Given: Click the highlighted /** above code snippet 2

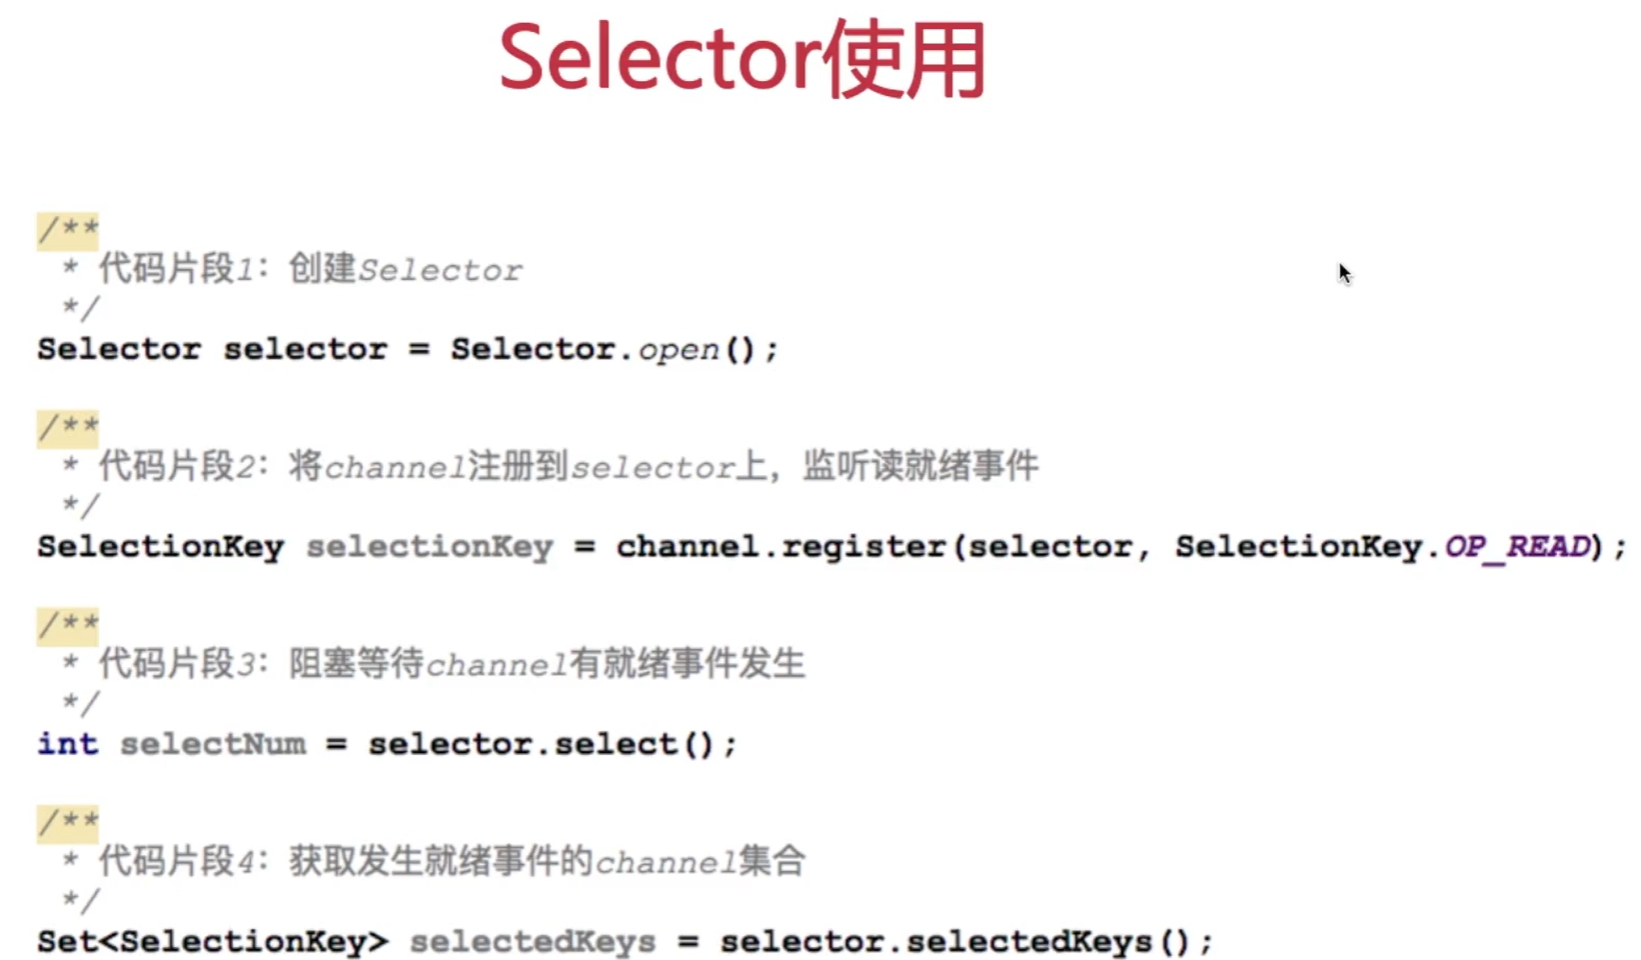Looking at the screenshot, I should 68,428.
